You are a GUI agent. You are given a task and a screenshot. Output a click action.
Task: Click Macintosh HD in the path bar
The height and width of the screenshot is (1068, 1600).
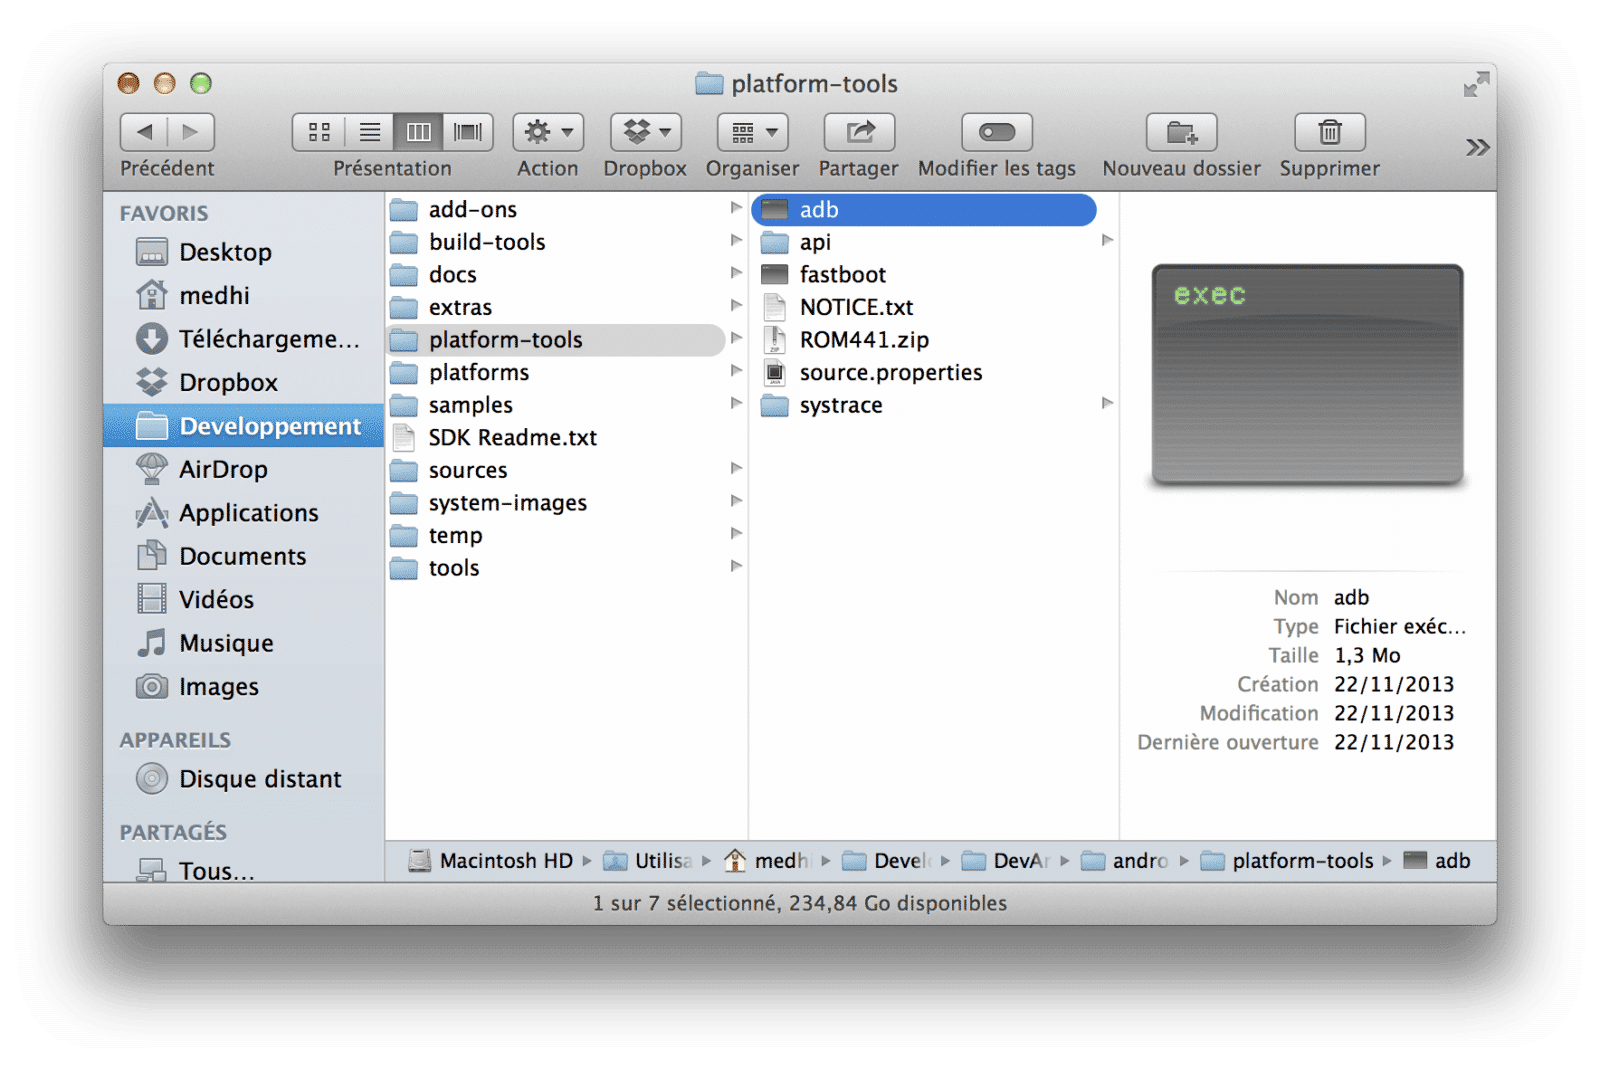[x=505, y=861]
